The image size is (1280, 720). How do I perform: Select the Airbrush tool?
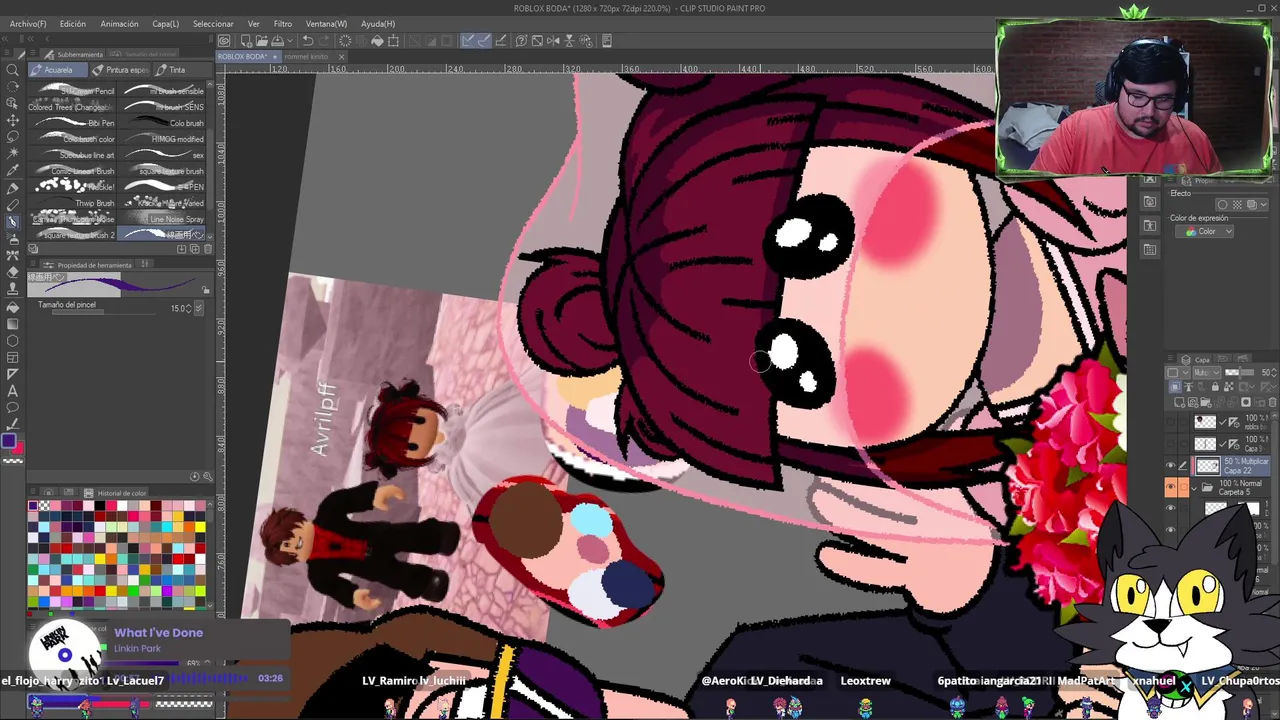13,238
